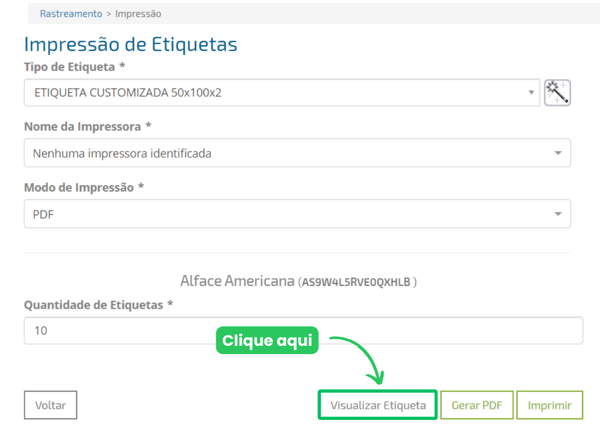600x431 pixels.
Task: Open the Nome da Impressora dropdown
Action: 297,153
